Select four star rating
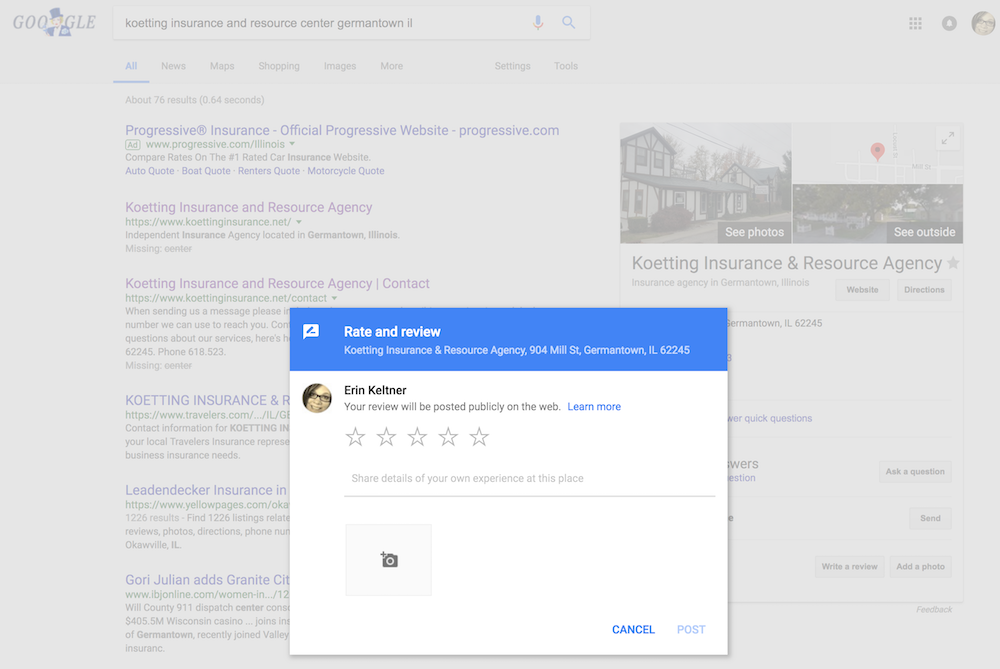Image resolution: width=1000 pixels, height=669 pixels. (x=448, y=437)
